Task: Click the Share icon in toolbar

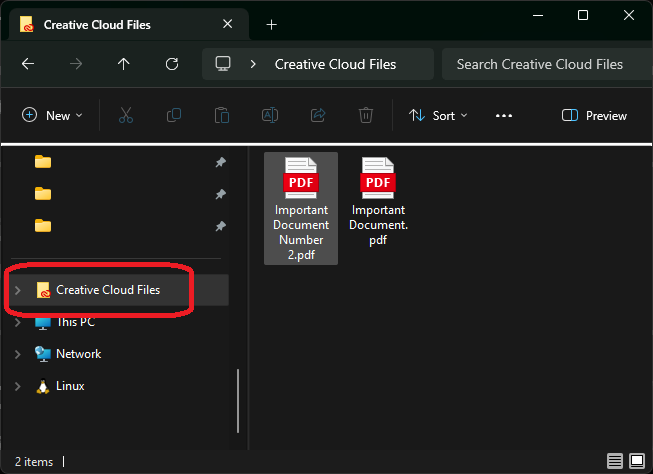Action: [x=318, y=115]
